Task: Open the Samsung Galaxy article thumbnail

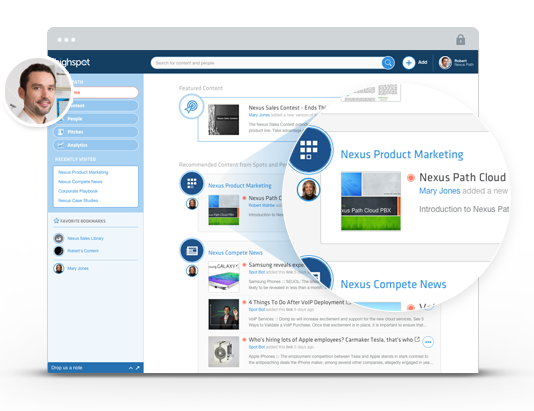Action: tap(223, 277)
